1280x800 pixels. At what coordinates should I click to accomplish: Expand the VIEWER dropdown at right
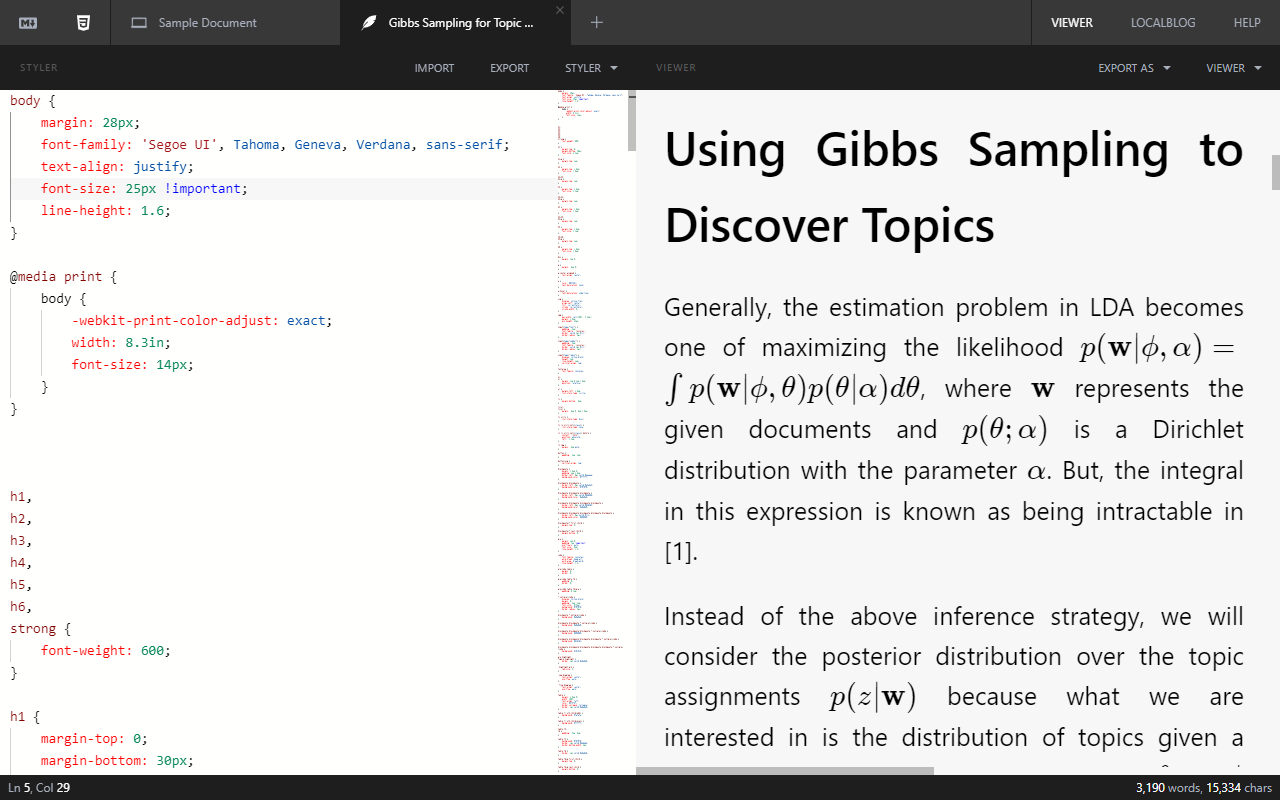[1232, 68]
